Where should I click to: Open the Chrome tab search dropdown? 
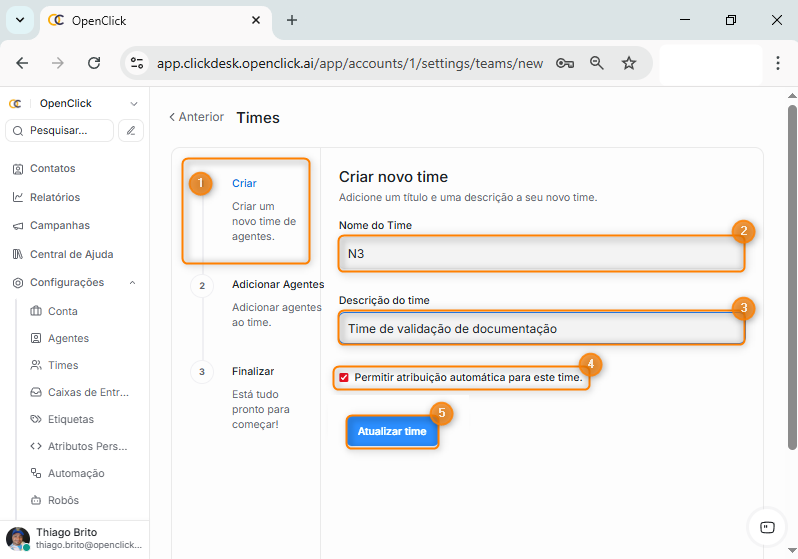click(19, 20)
